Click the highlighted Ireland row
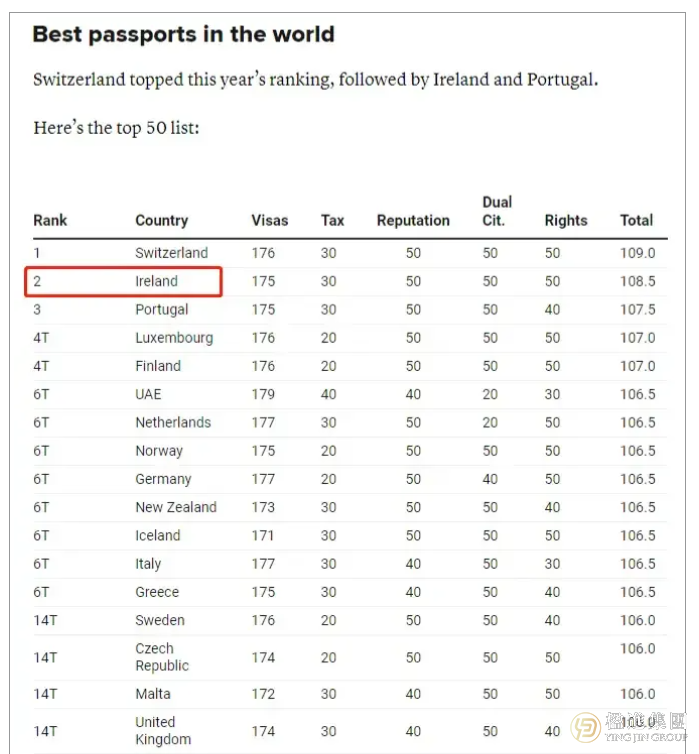Image resolution: width=699 pixels, height=754 pixels. click(x=124, y=281)
